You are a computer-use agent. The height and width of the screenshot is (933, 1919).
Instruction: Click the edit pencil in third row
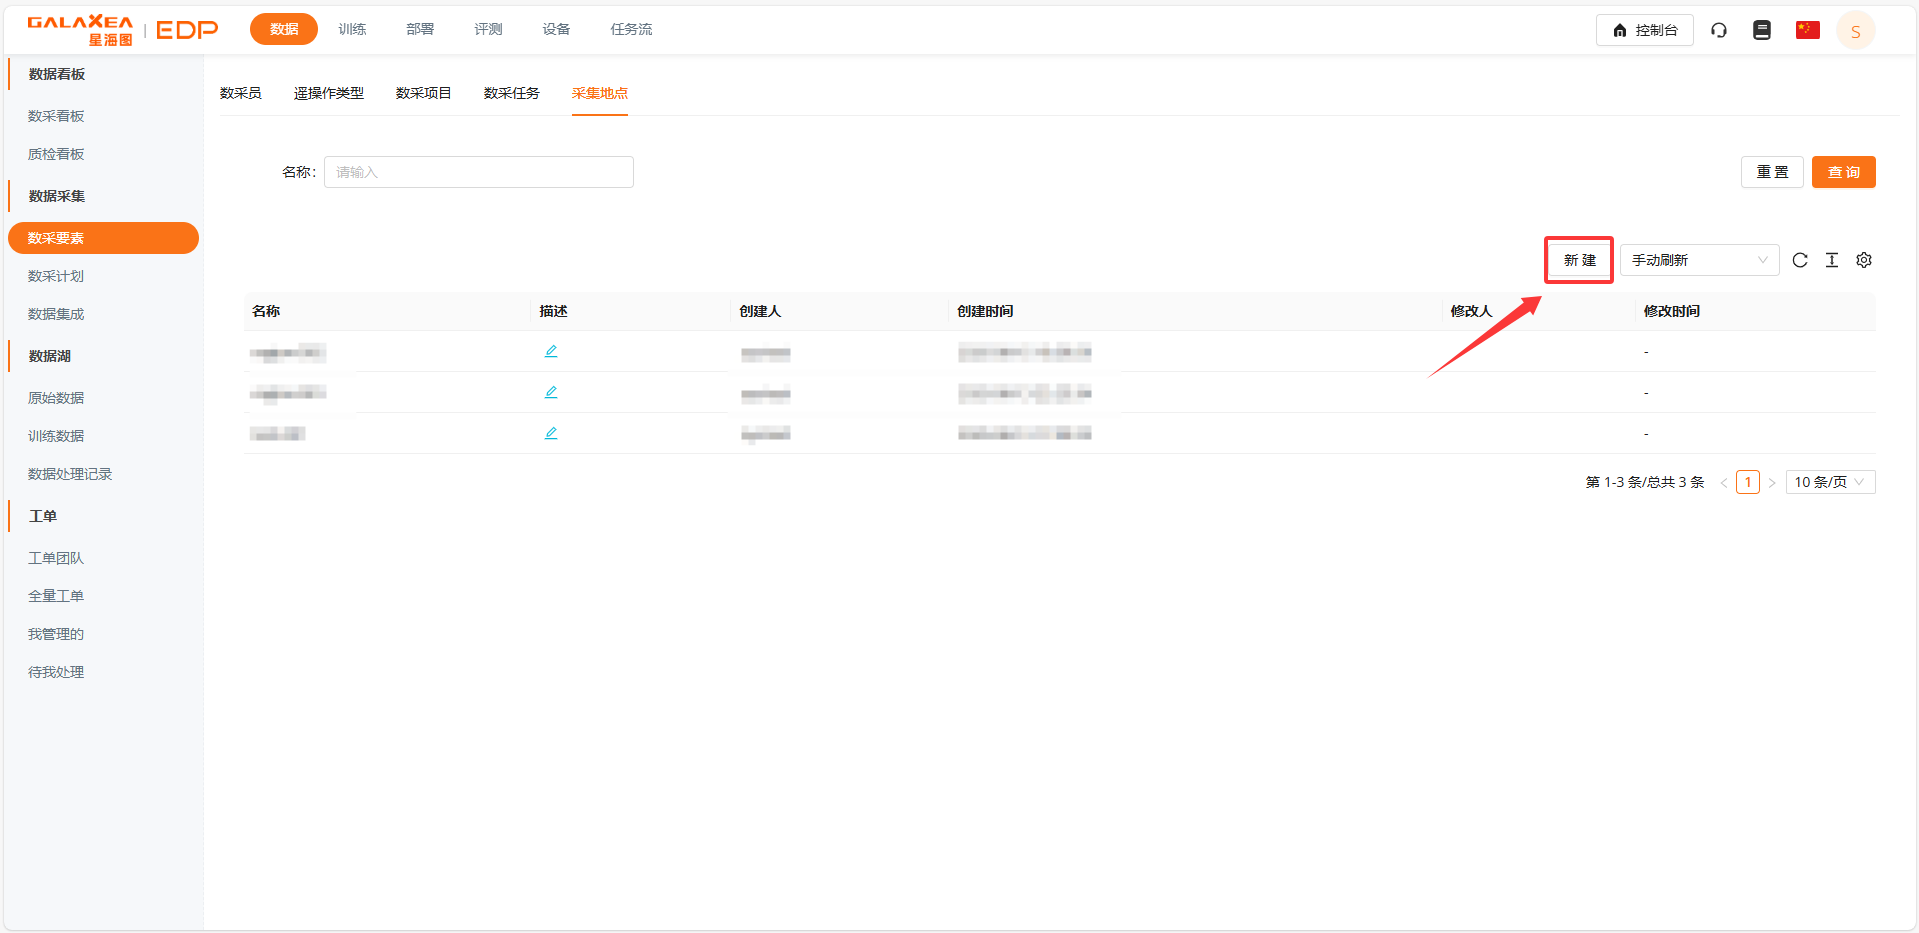[550, 433]
